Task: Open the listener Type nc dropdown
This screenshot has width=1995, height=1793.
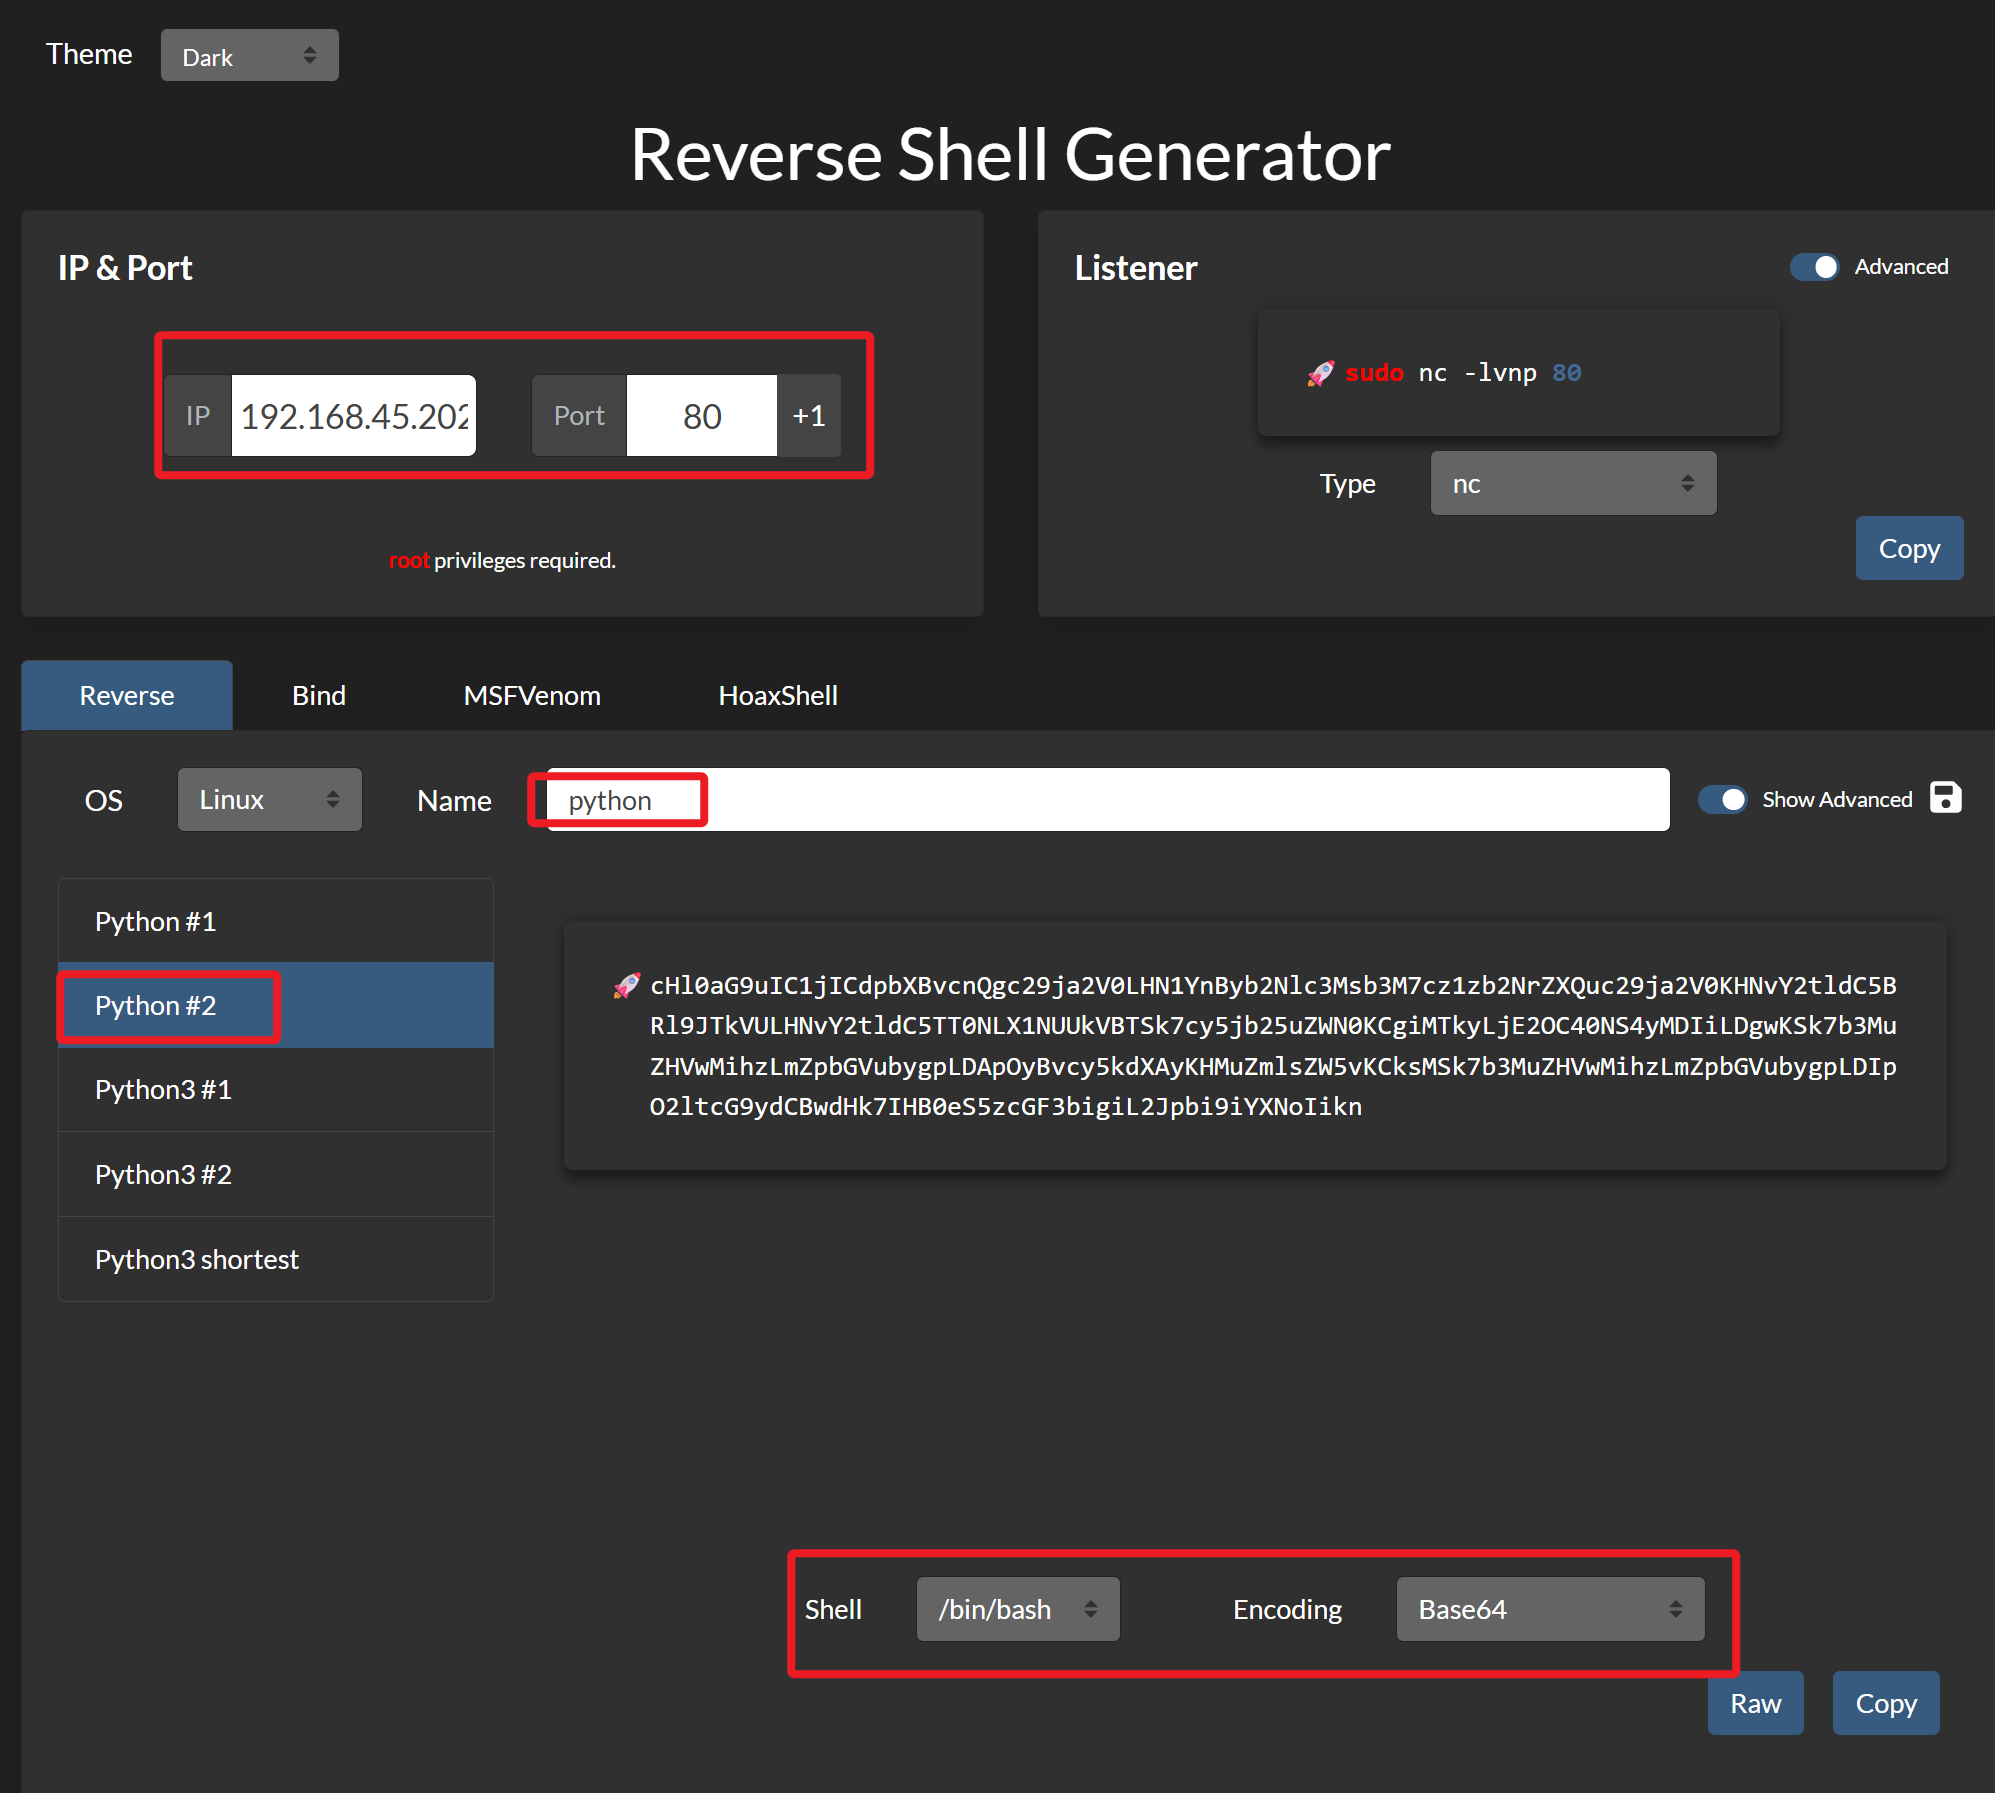Action: pyautogui.click(x=1572, y=484)
